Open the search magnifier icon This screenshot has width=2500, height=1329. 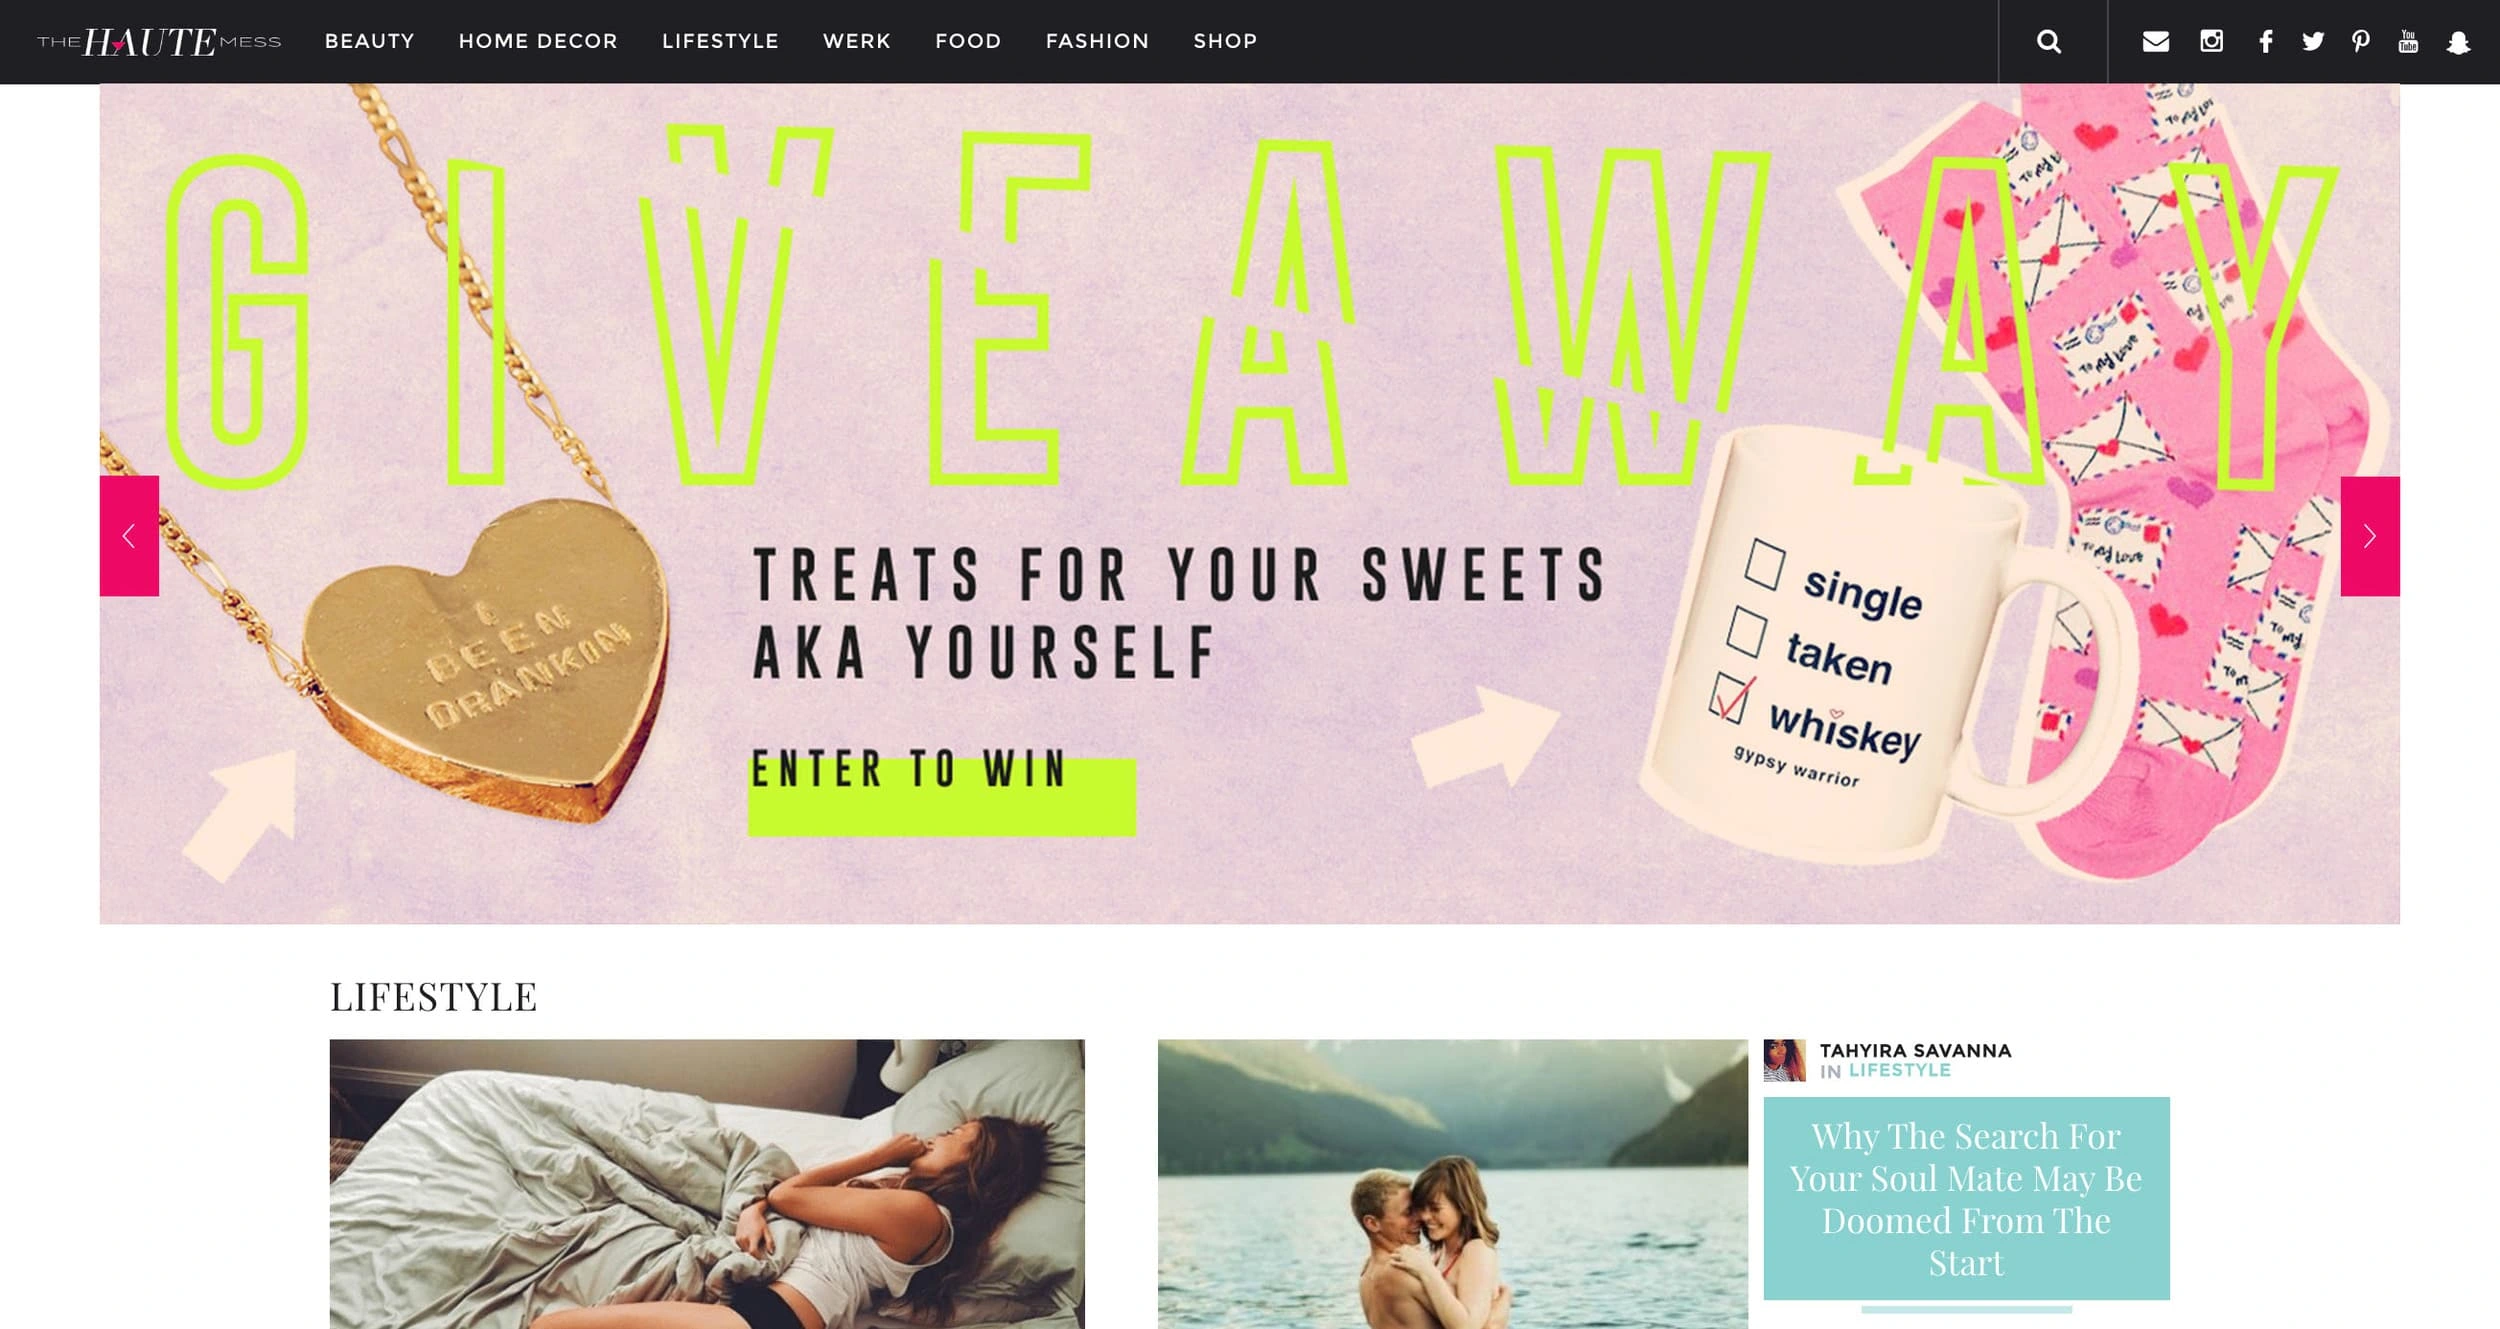pyautogui.click(x=2049, y=41)
